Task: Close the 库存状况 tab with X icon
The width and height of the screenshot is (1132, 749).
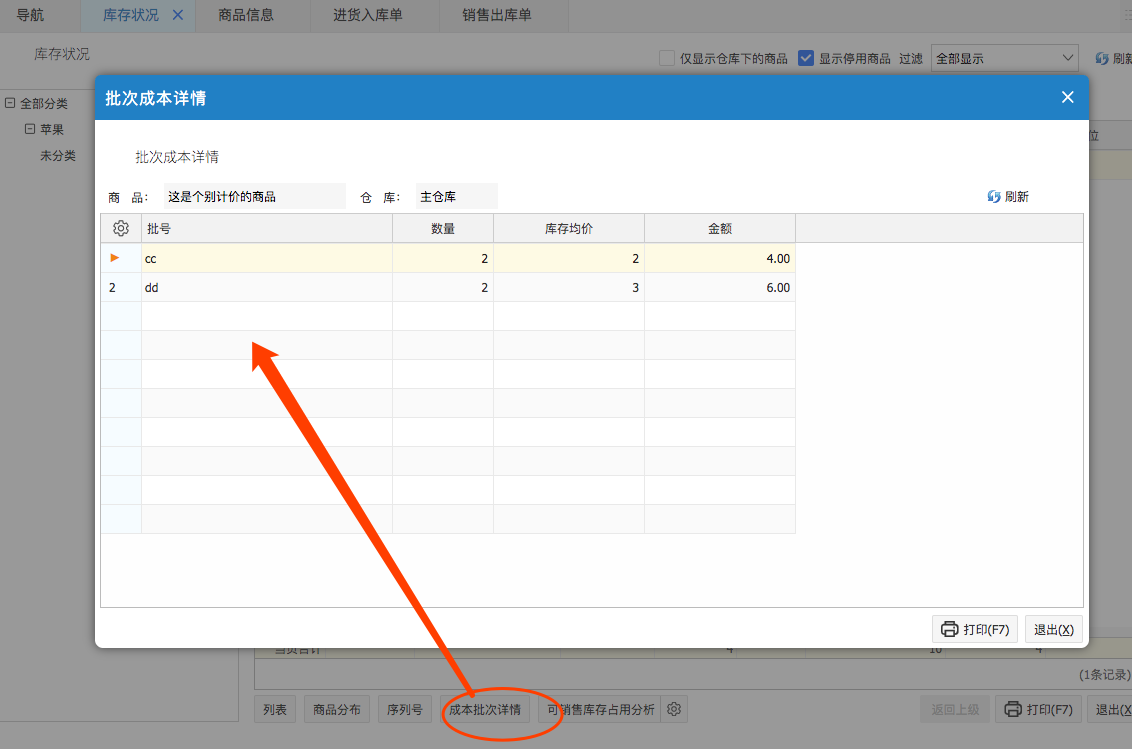Action: click(x=178, y=15)
